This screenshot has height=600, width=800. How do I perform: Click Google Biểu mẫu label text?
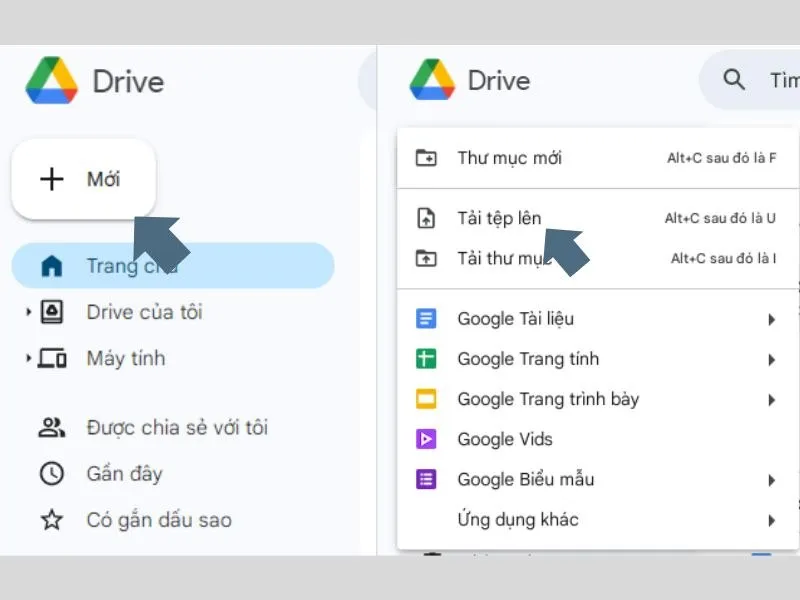coord(526,479)
